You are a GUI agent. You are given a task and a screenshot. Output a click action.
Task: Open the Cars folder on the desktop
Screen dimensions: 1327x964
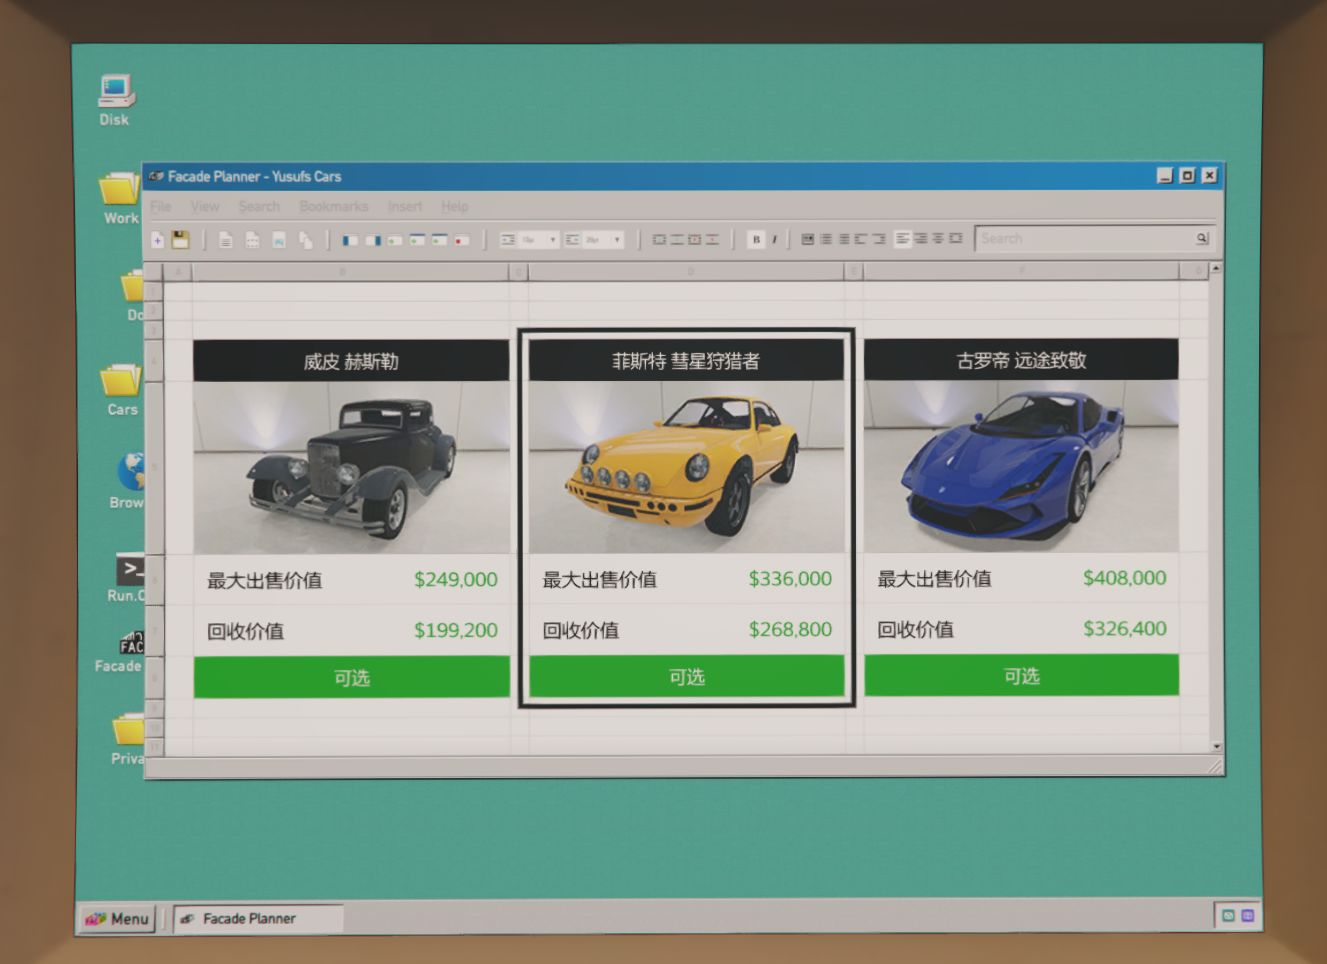coord(122,390)
